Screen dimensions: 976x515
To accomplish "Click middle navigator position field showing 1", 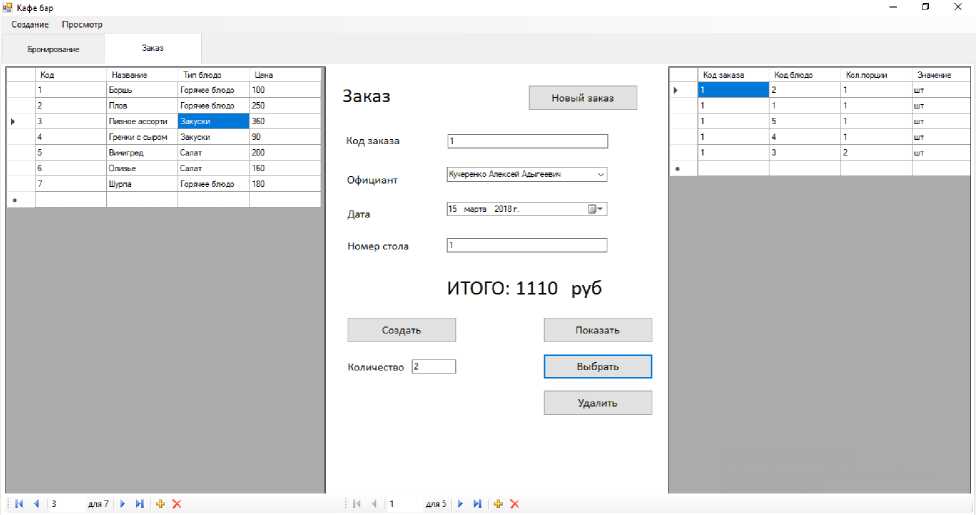I will [x=403, y=504].
